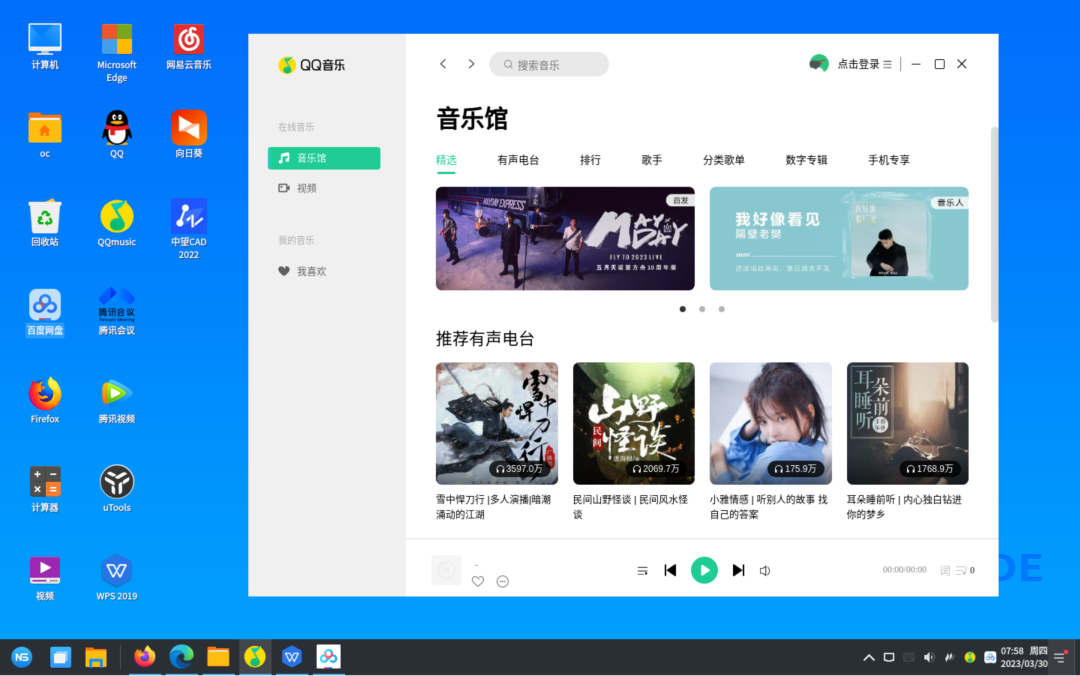Toggle the 词 lyrics button
Image resolution: width=1080 pixels, height=676 pixels.
point(944,571)
